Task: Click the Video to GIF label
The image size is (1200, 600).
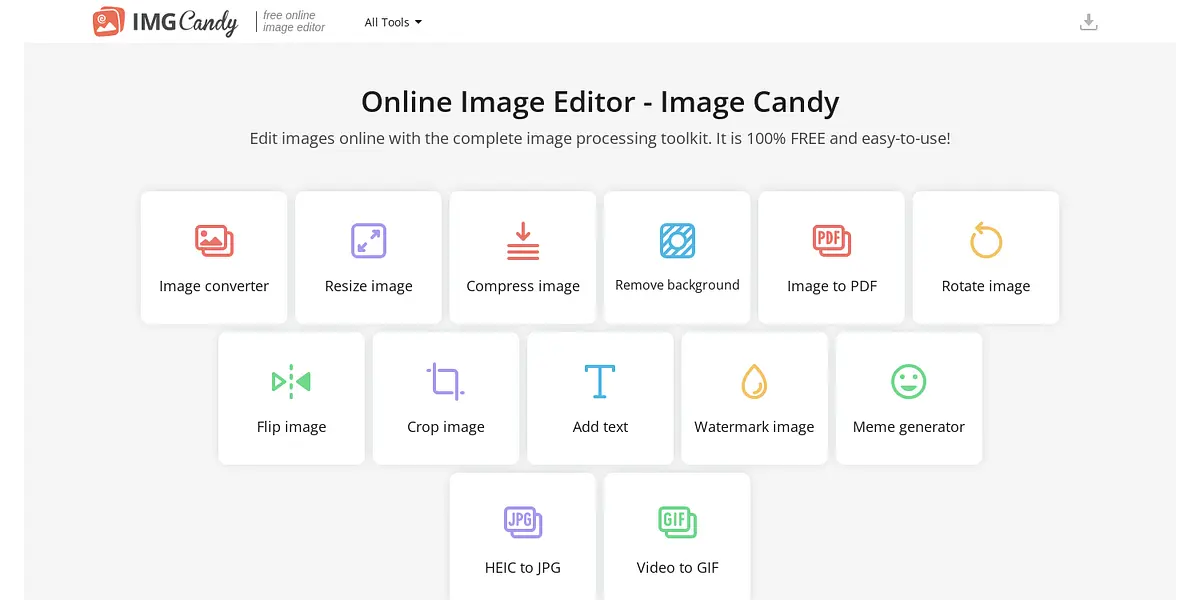Action: [x=677, y=568]
